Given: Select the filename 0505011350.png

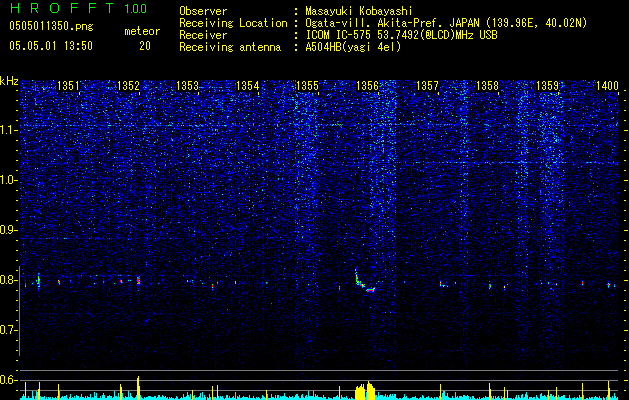Looking at the screenshot, I should point(51,26).
